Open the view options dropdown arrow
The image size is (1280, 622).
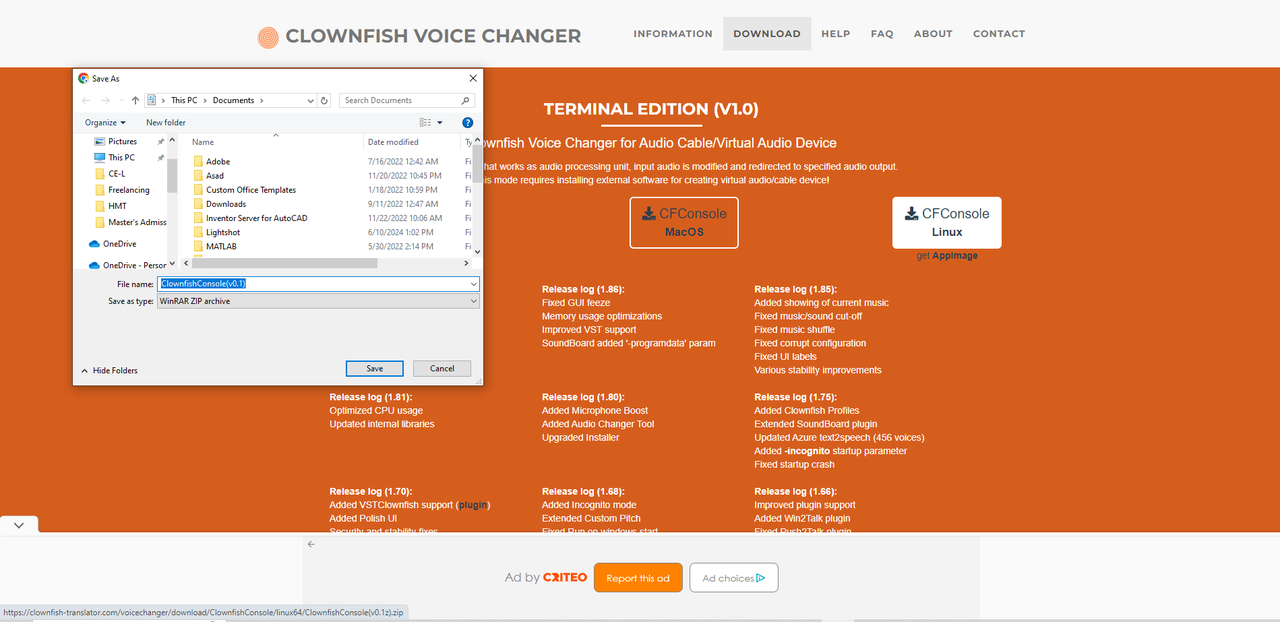click(x=440, y=123)
